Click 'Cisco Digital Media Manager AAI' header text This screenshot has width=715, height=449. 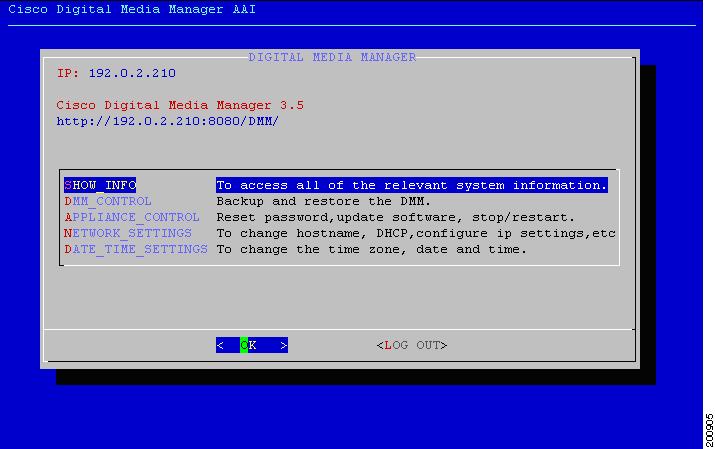(132, 9)
